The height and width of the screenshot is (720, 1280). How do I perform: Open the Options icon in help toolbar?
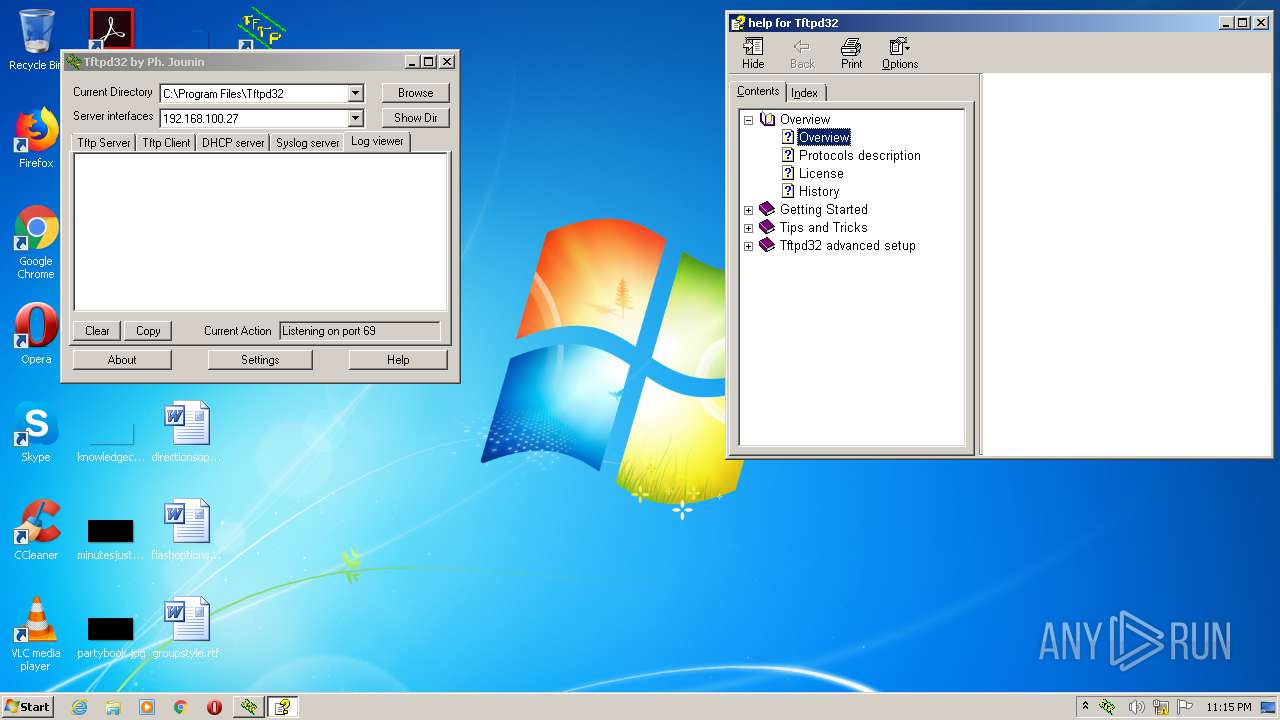click(x=900, y=53)
